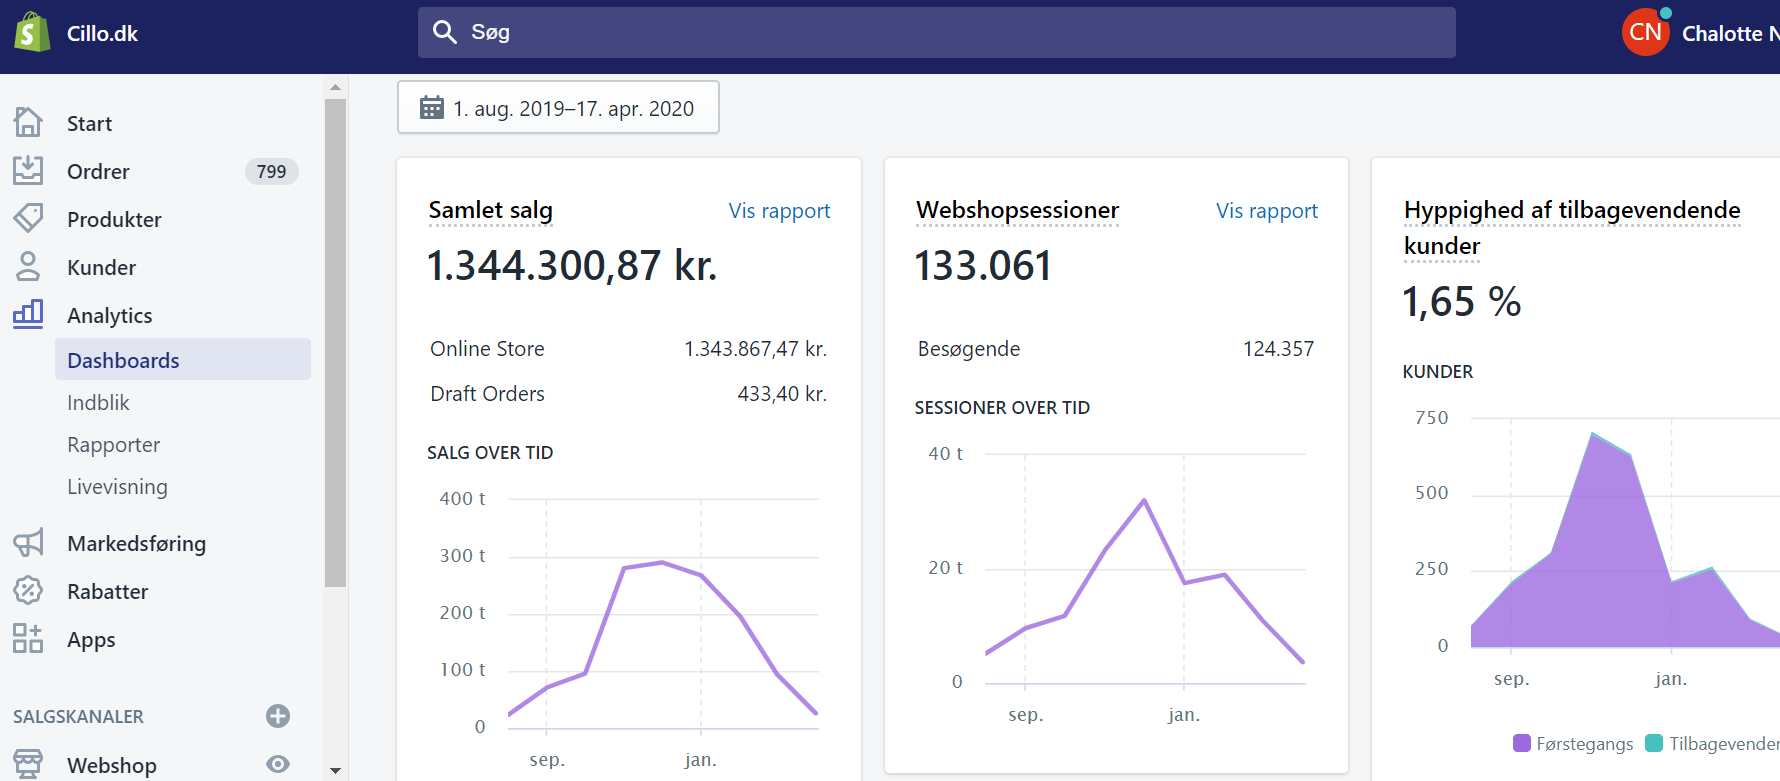Click the Markedsføring megaphone icon

pyautogui.click(x=28, y=543)
